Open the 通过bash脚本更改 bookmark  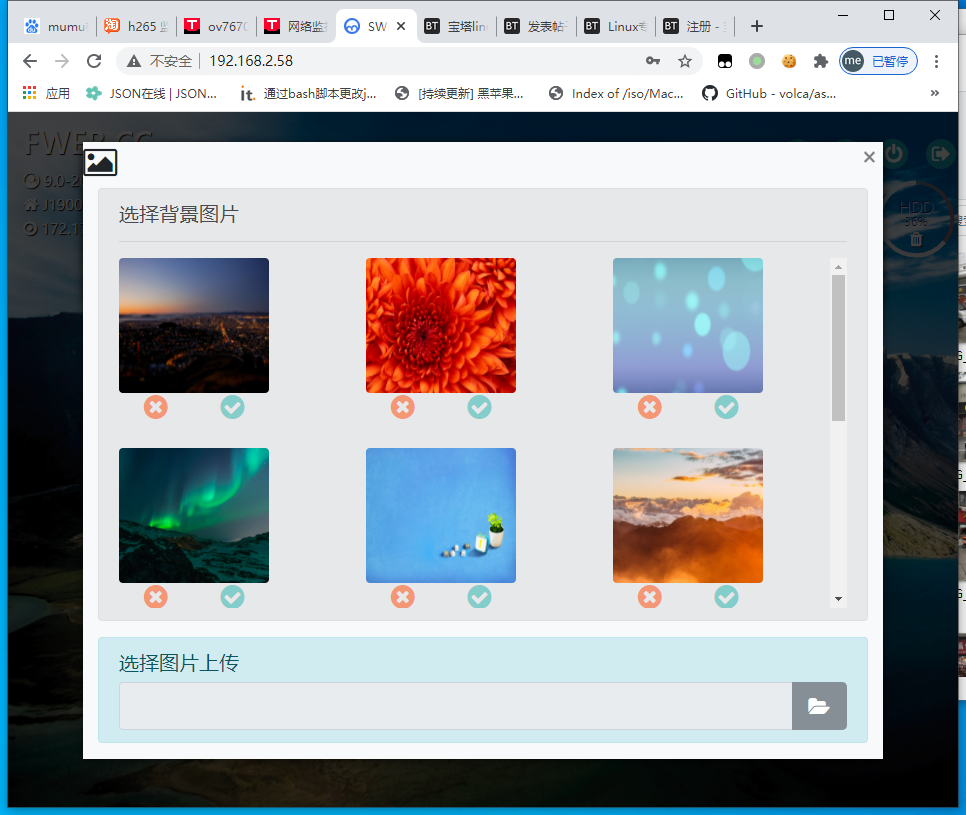[308, 94]
